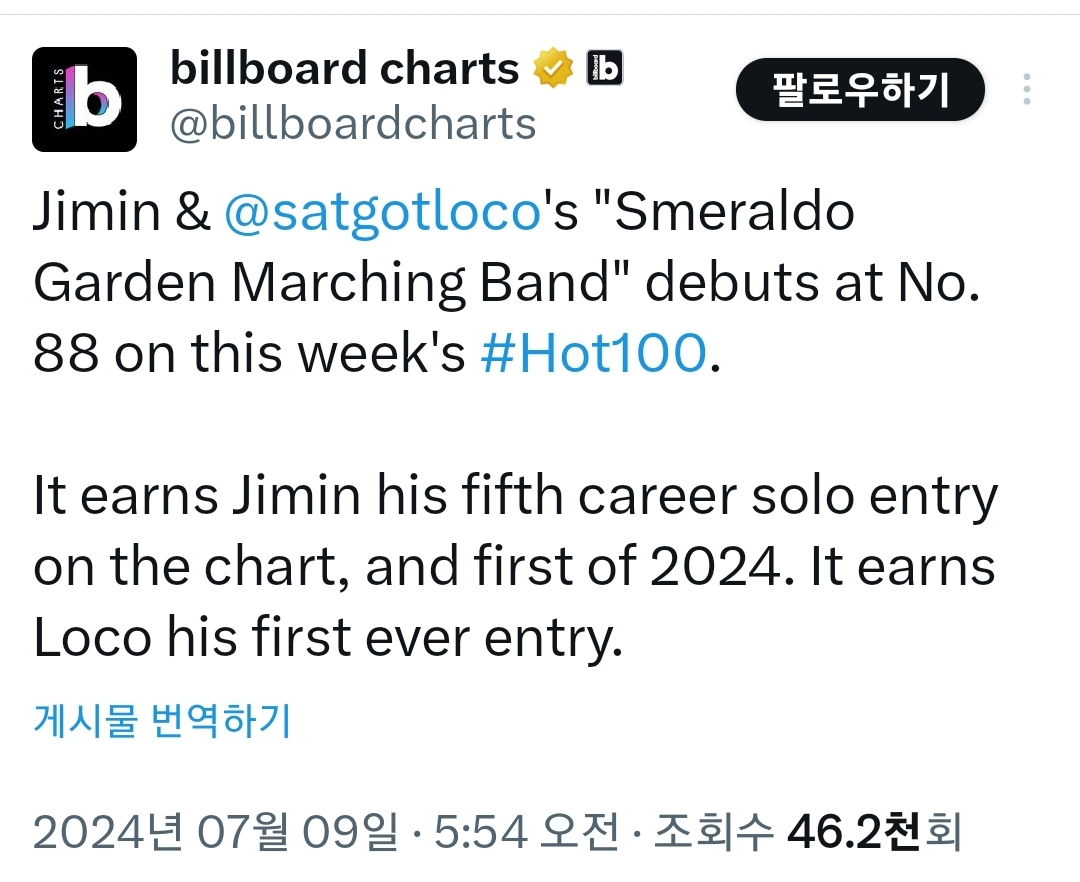The width and height of the screenshot is (1080, 882).
Task: Click the 'debuts at No.' text
Action: tap(813, 282)
